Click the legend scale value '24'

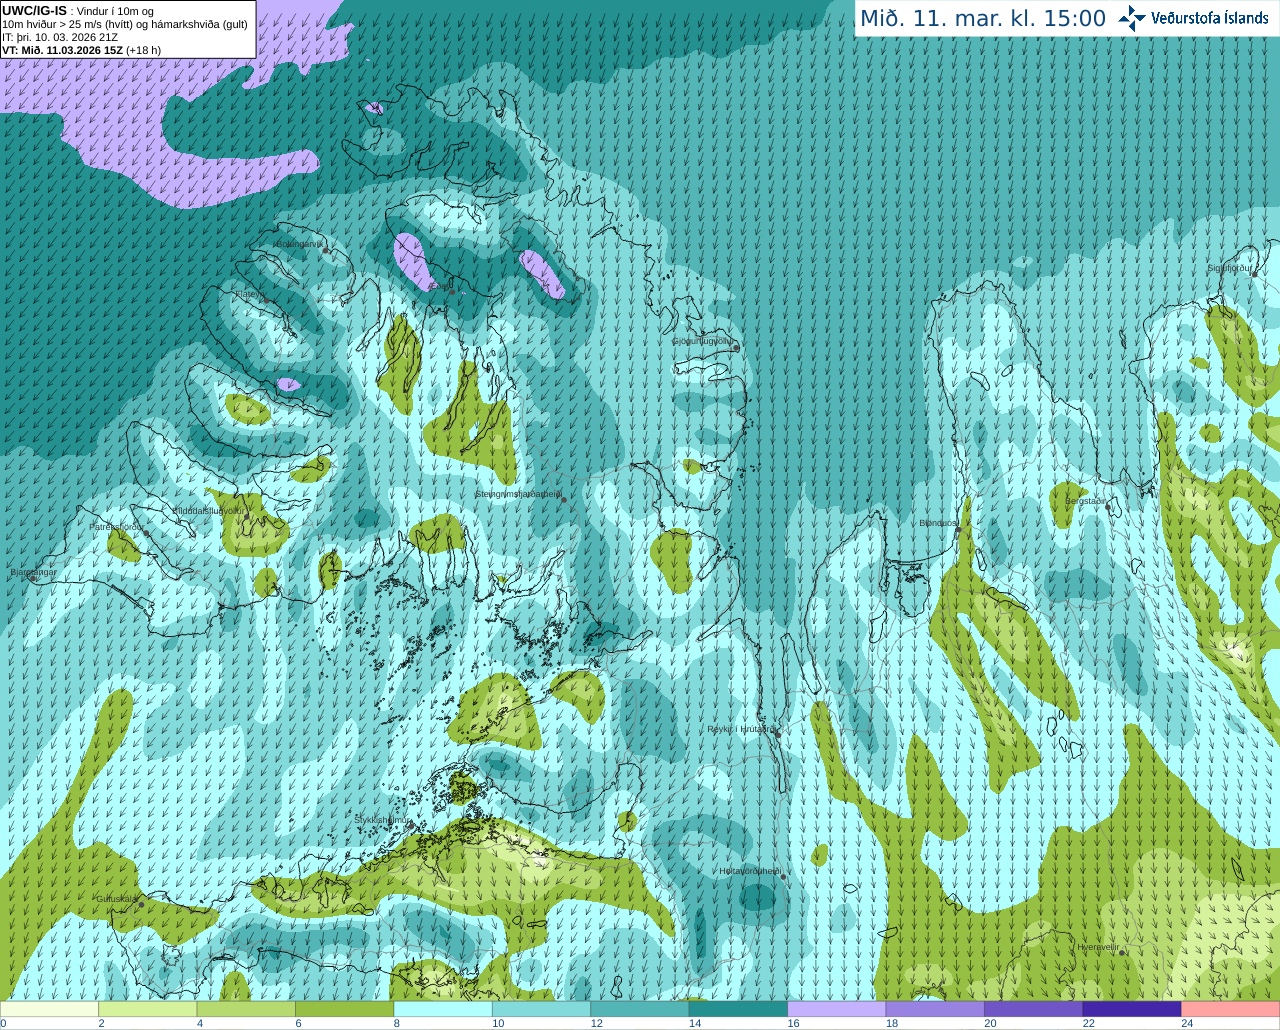pyautogui.click(x=1187, y=1023)
